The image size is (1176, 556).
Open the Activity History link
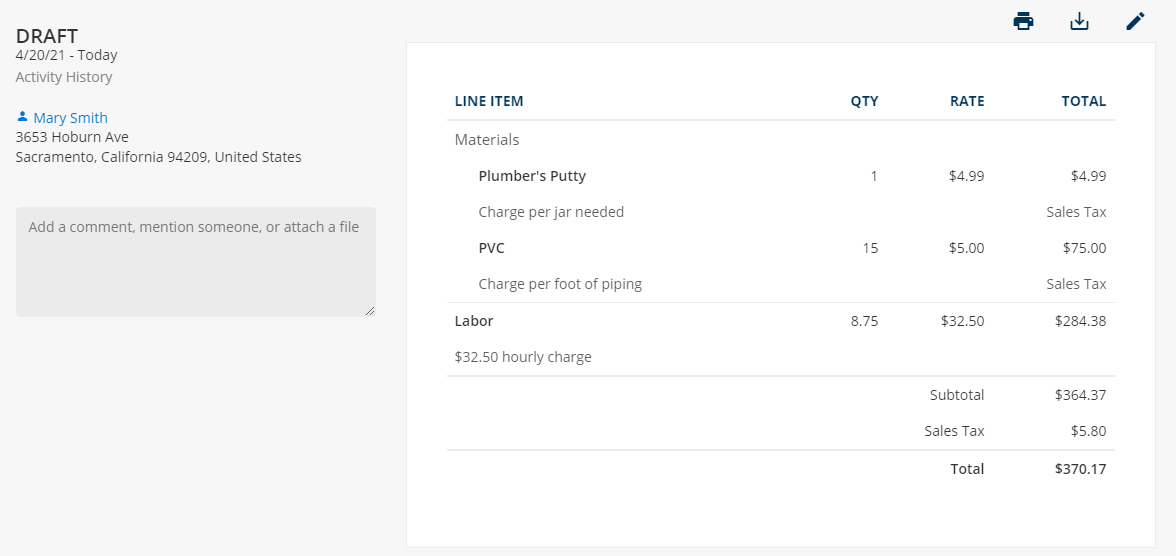(x=64, y=77)
